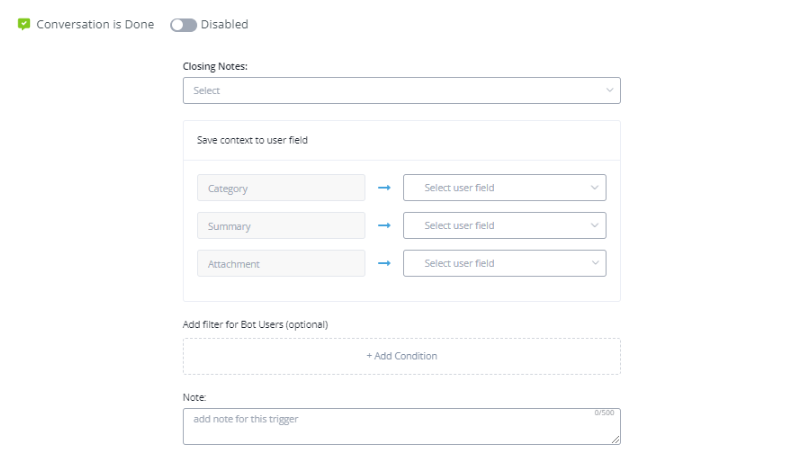The width and height of the screenshot is (797, 466).
Task: Click the arrow icon beside Attachment
Action: [384, 264]
